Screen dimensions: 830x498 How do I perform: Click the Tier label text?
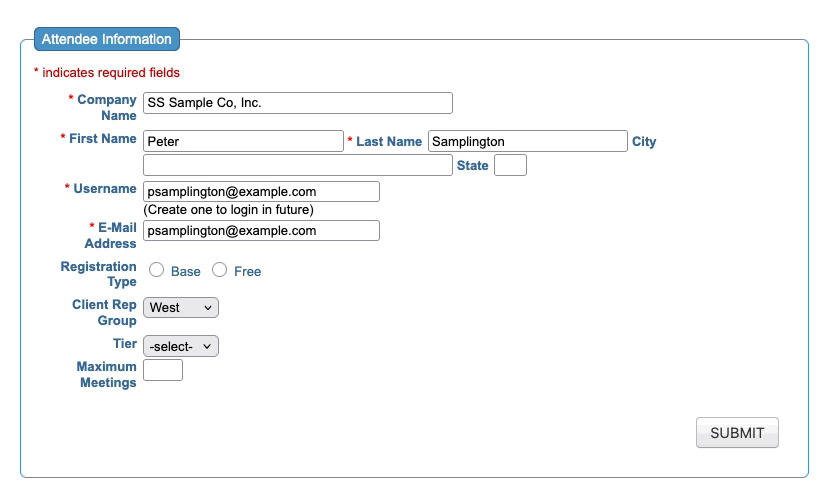point(125,343)
